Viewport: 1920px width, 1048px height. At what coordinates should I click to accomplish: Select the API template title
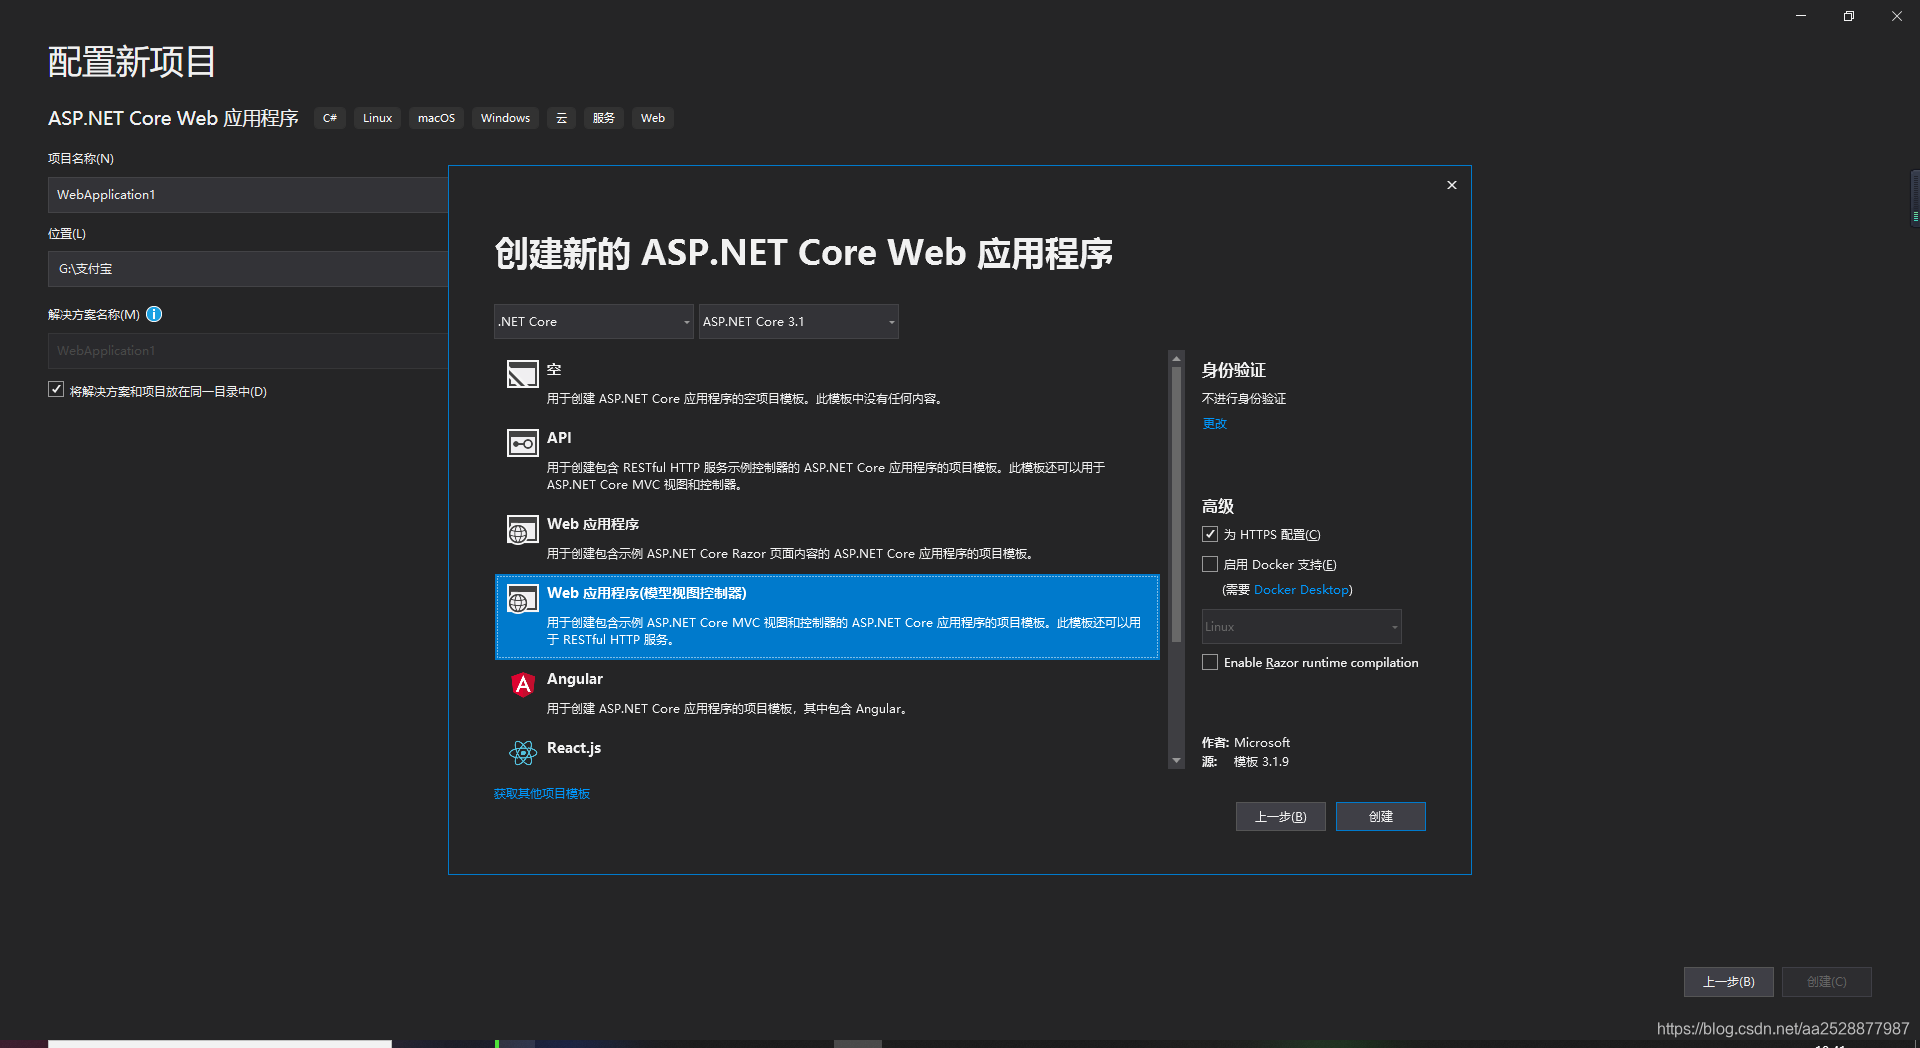559,438
